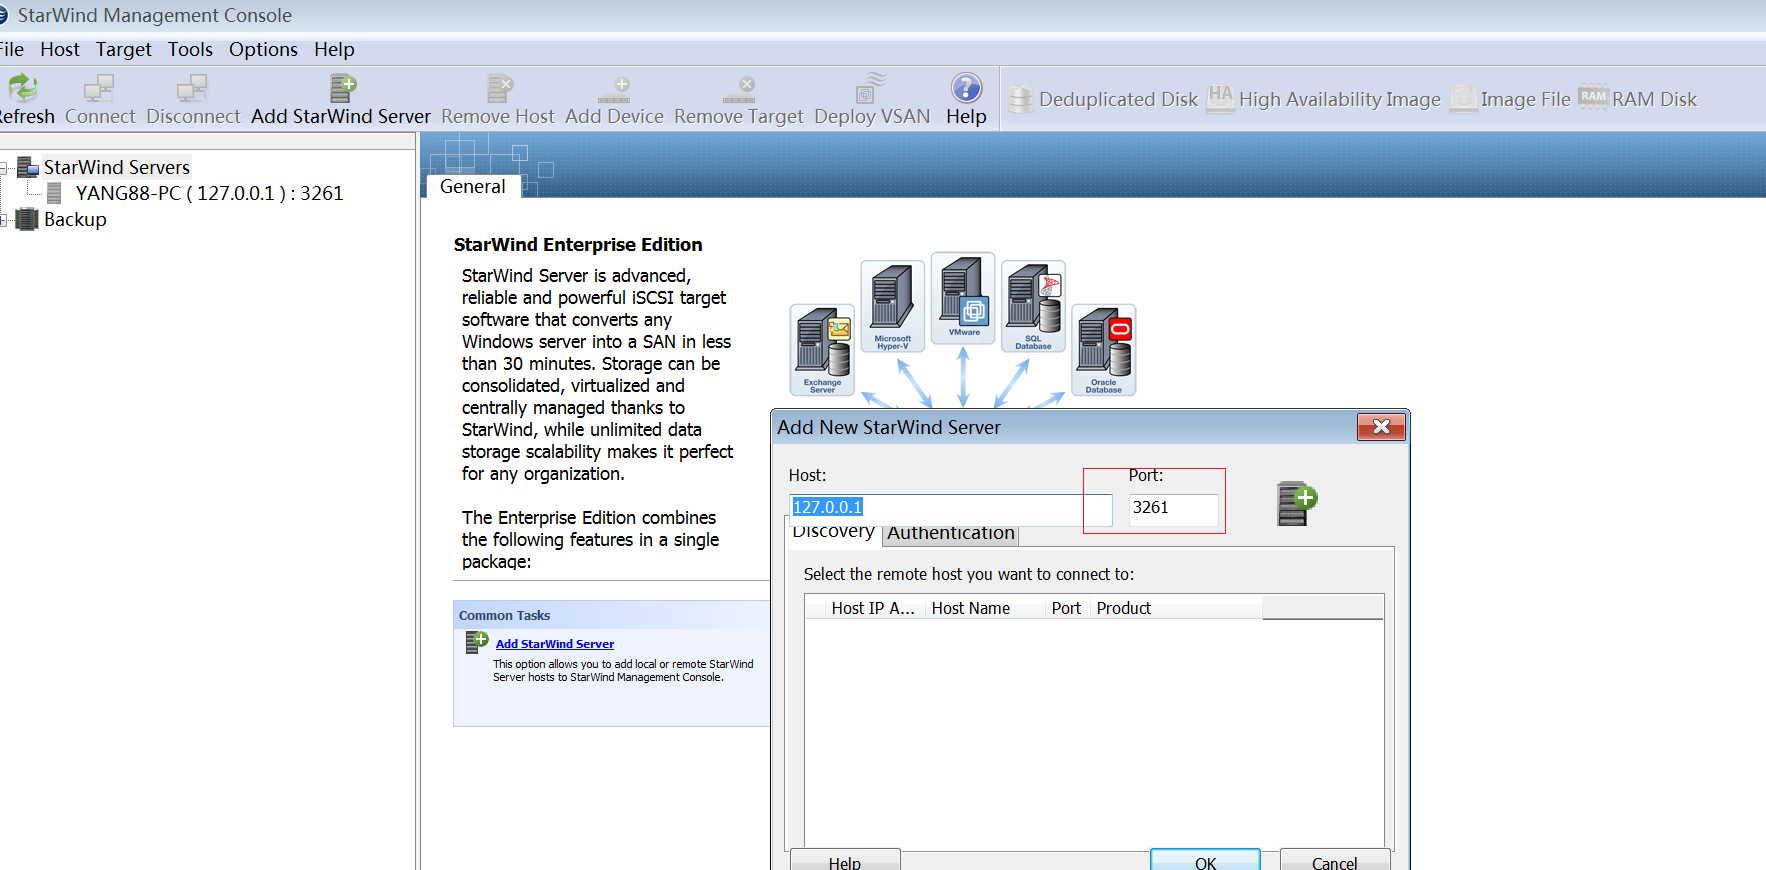Click OK in Add New StarWind Server
This screenshot has height=870, width=1766.
(1205, 860)
